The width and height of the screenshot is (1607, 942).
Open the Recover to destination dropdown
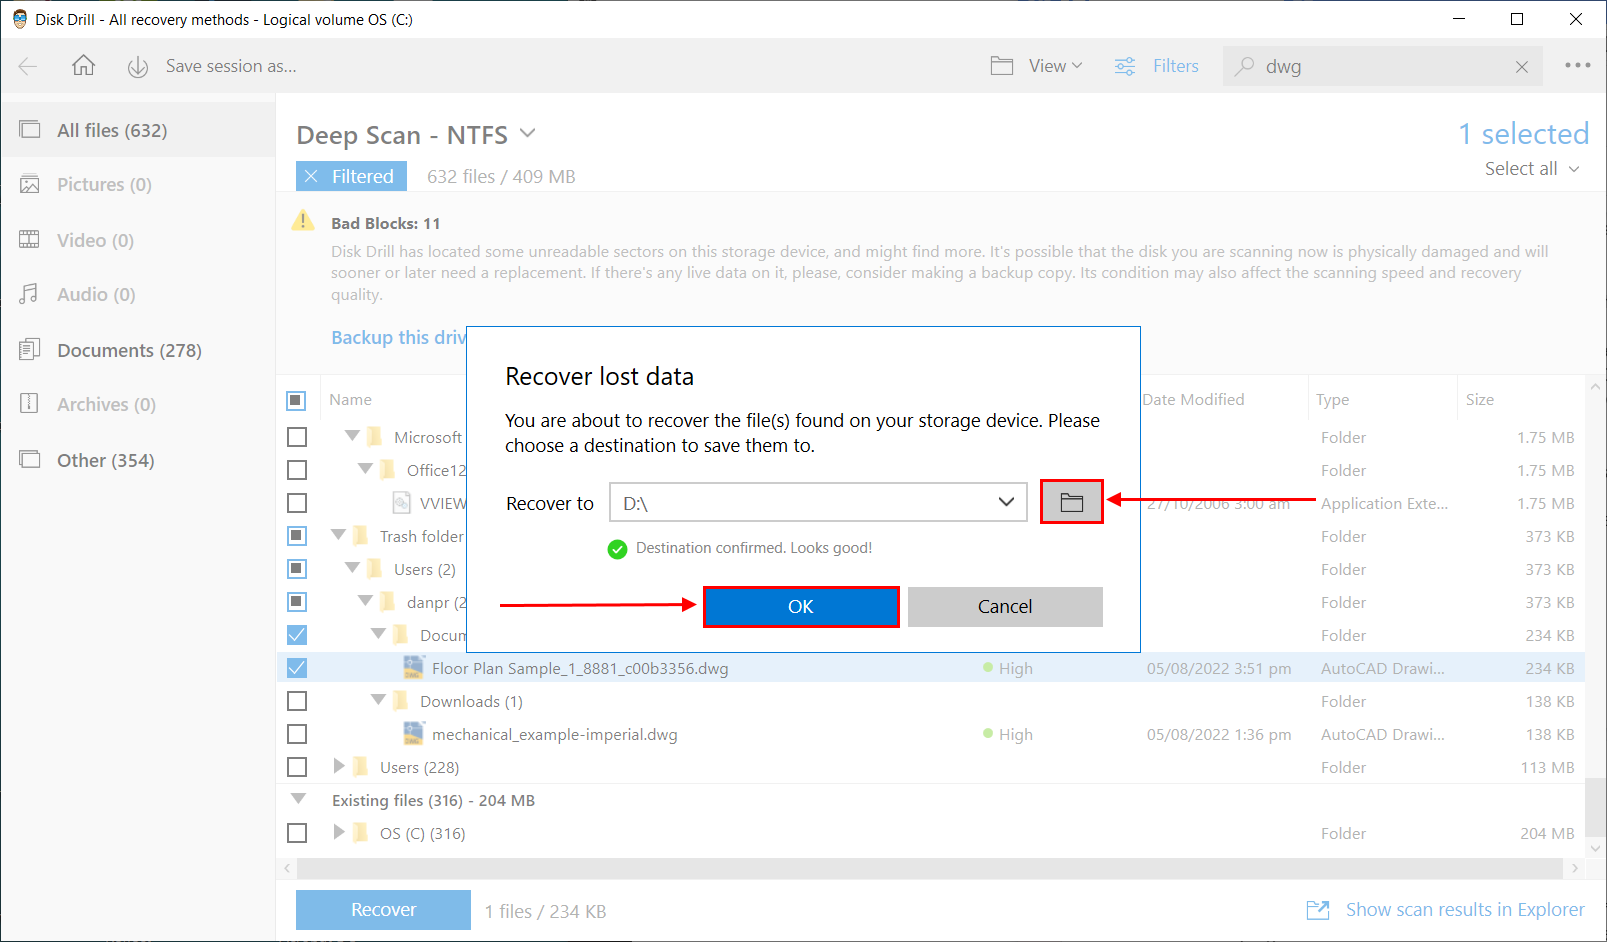pyautogui.click(x=1006, y=502)
